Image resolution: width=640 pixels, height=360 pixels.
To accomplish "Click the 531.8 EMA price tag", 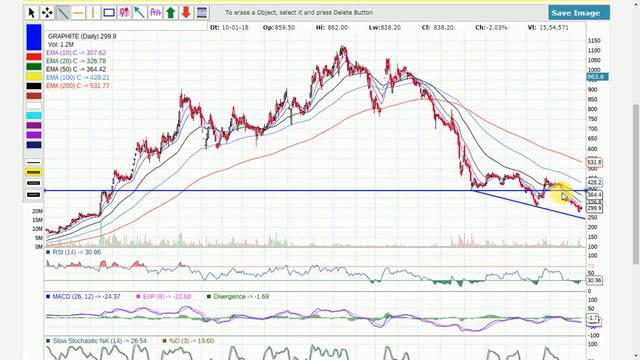I will [x=594, y=162].
